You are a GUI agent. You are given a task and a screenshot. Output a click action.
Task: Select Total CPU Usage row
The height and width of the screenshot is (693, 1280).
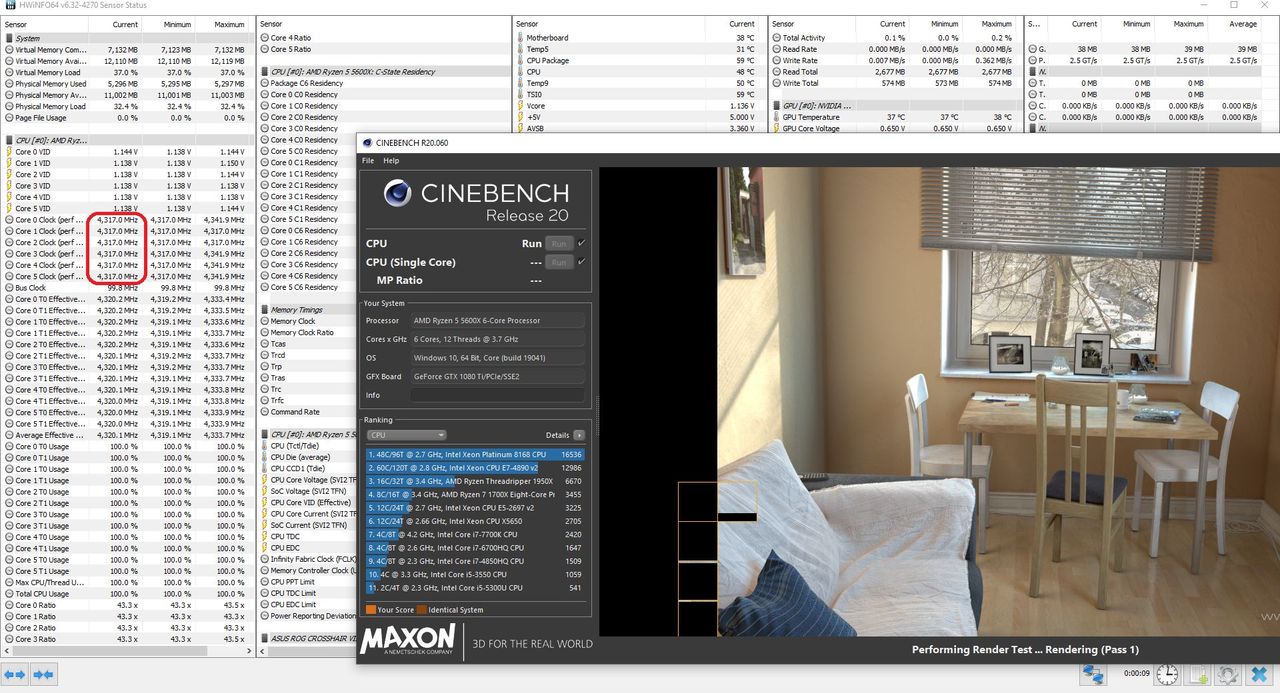[126, 594]
